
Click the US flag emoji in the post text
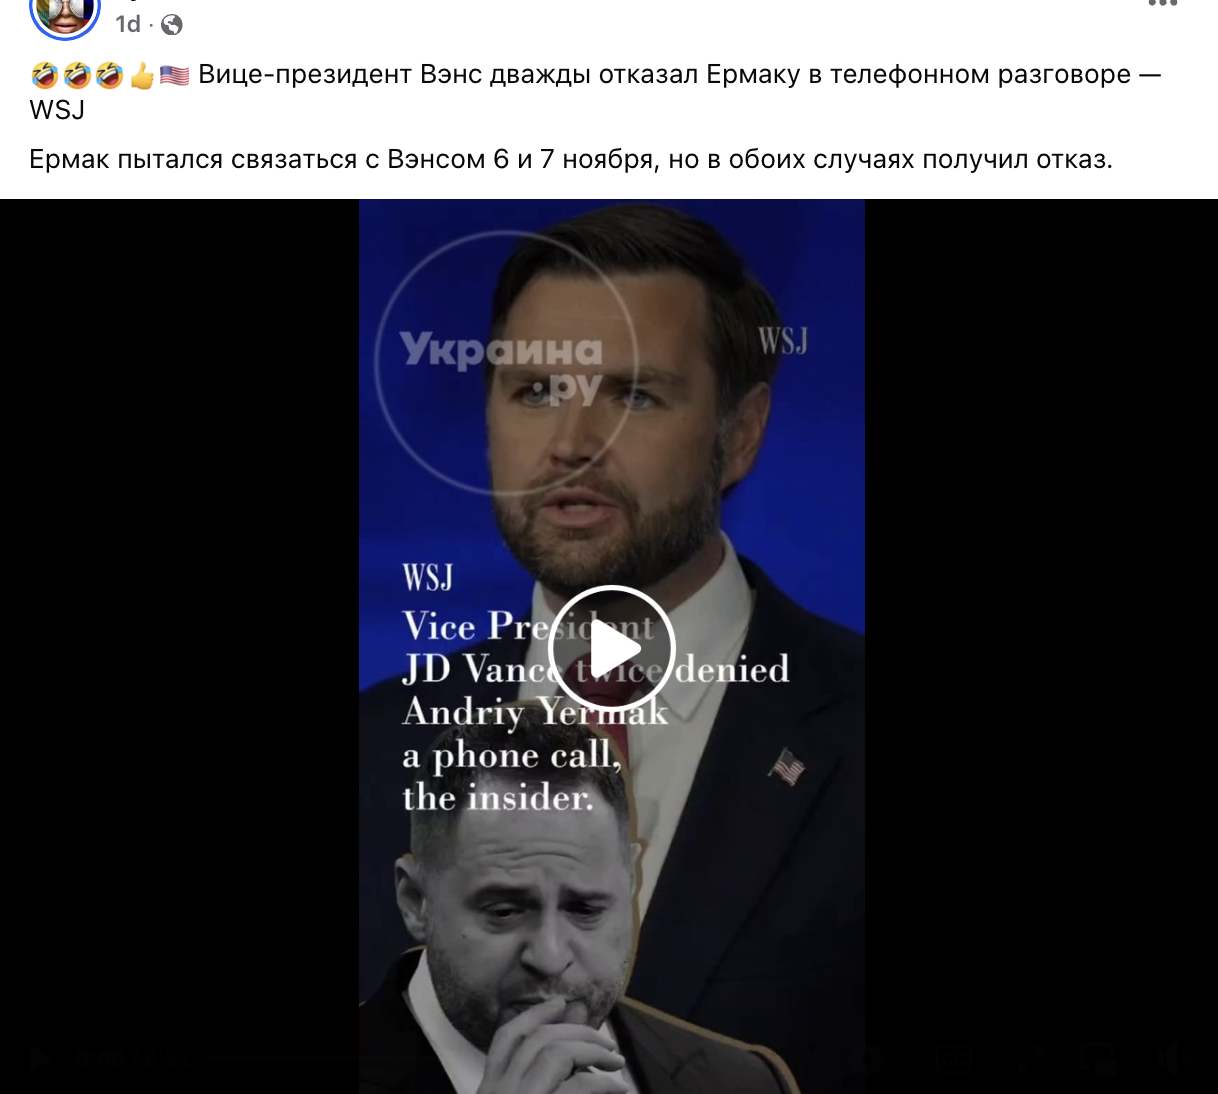pos(175,76)
